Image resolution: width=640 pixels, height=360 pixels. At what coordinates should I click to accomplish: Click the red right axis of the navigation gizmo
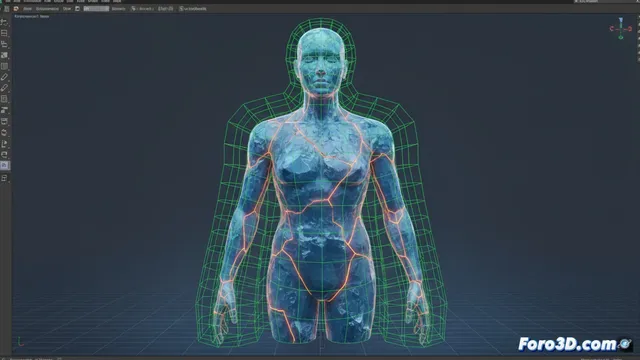630,29
